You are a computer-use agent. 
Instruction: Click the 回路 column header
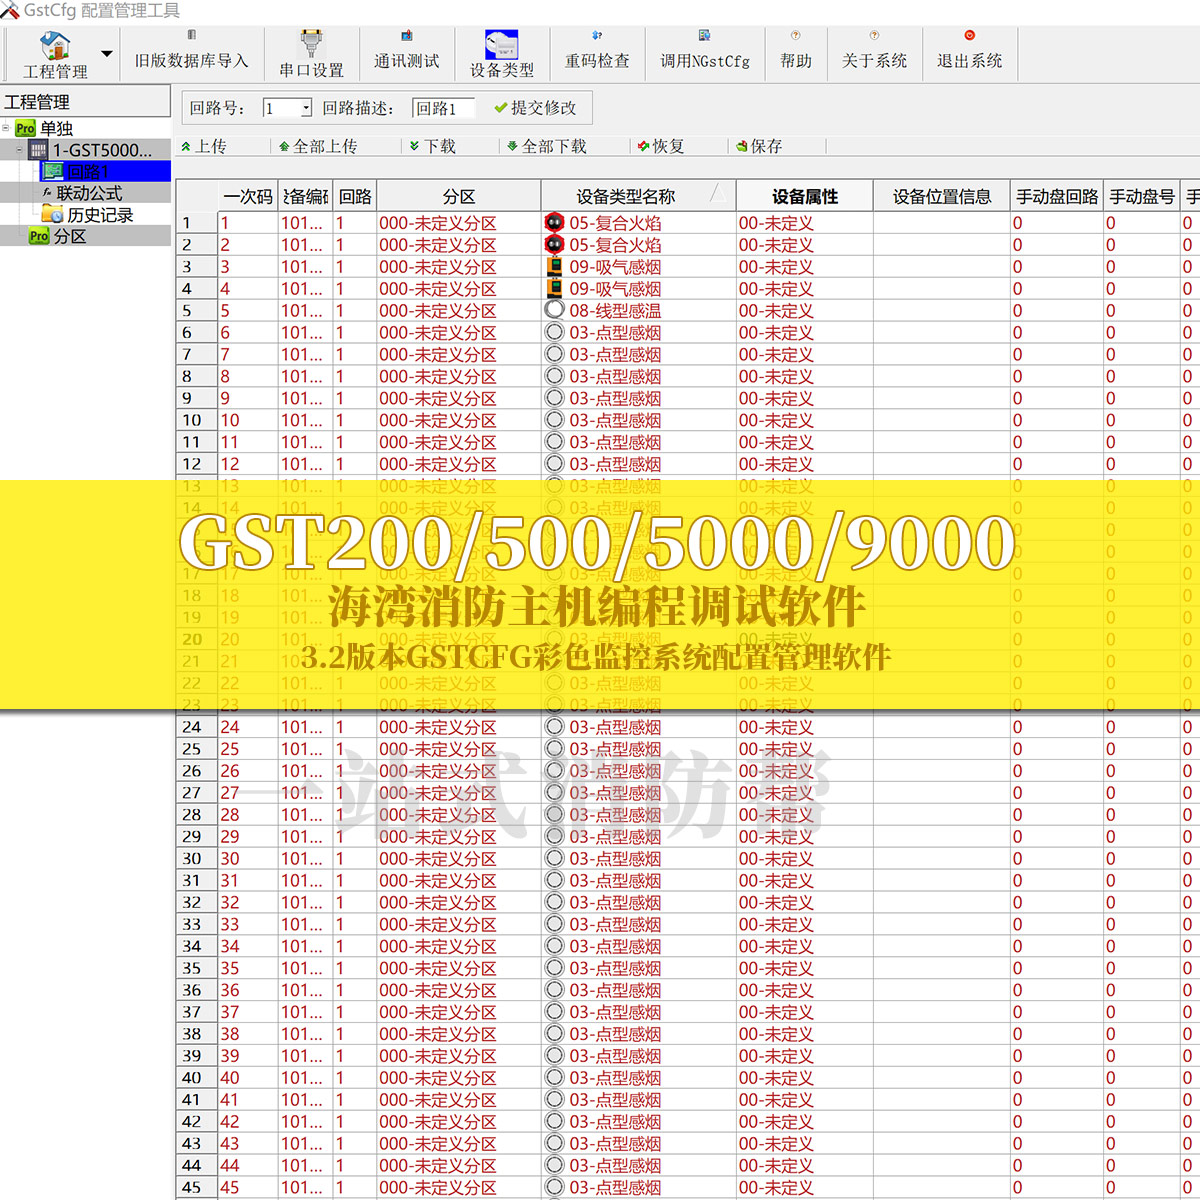click(355, 196)
